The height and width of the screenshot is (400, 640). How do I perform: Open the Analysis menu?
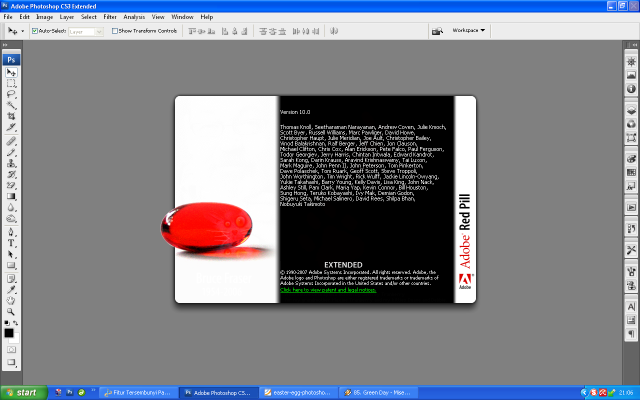134,17
